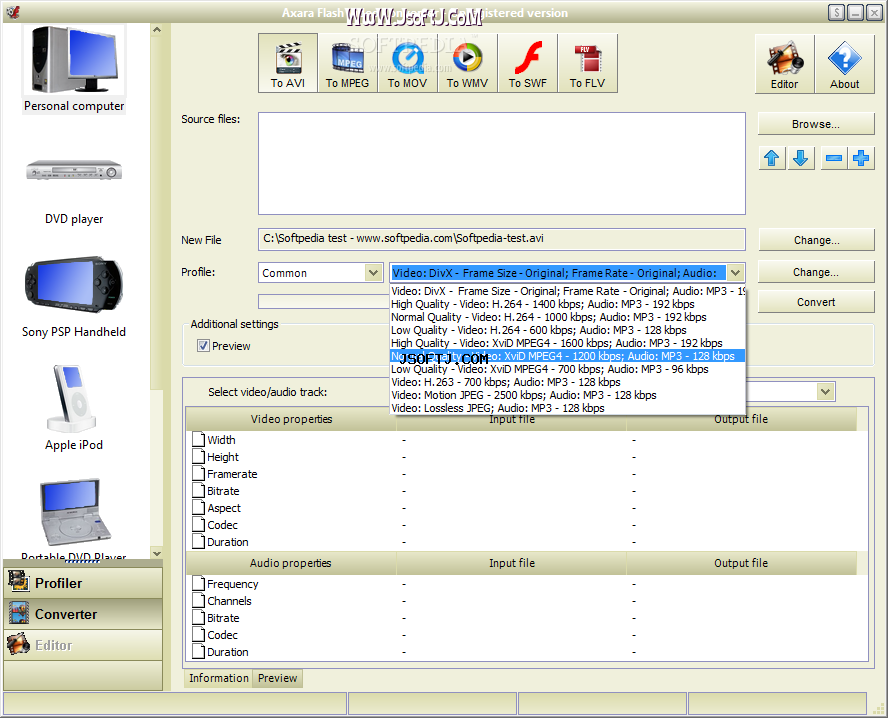Select the To FLV format icon
Image resolution: width=888 pixels, height=718 pixels.
[x=587, y=63]
